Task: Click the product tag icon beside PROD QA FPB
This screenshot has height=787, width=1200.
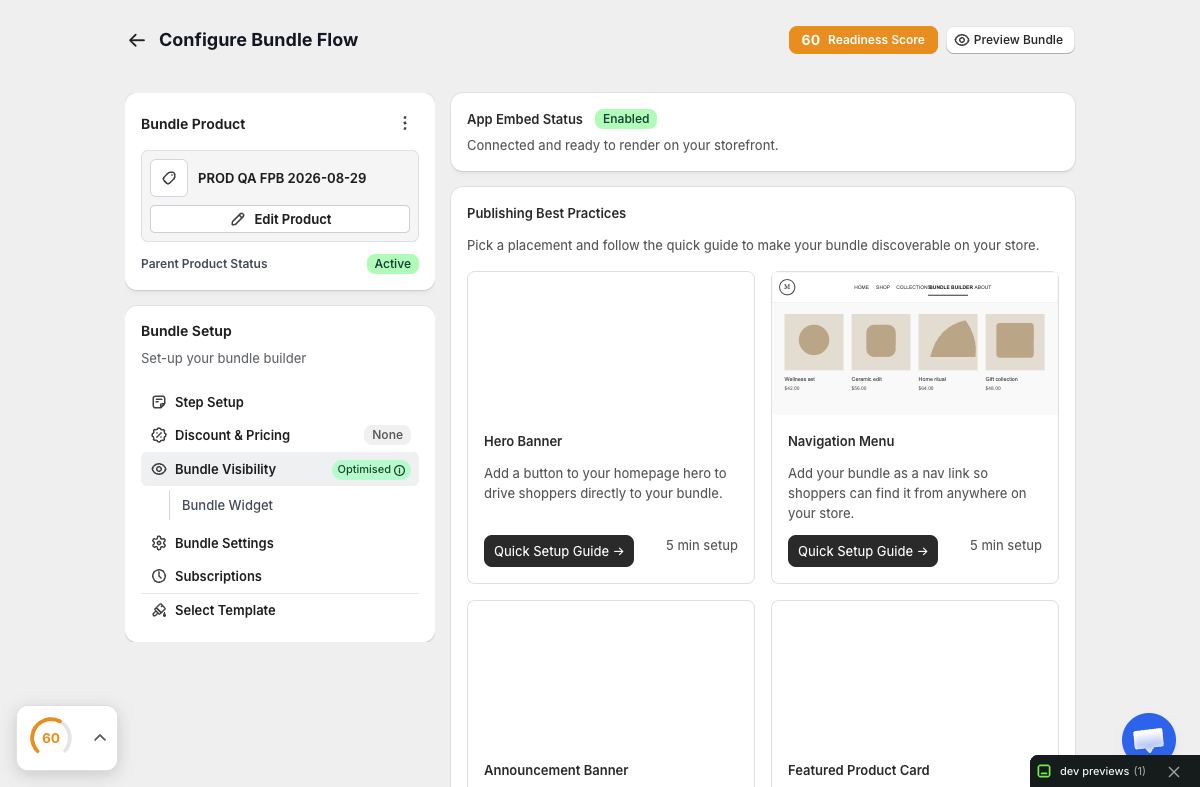Action: click(x=169, y=178)
